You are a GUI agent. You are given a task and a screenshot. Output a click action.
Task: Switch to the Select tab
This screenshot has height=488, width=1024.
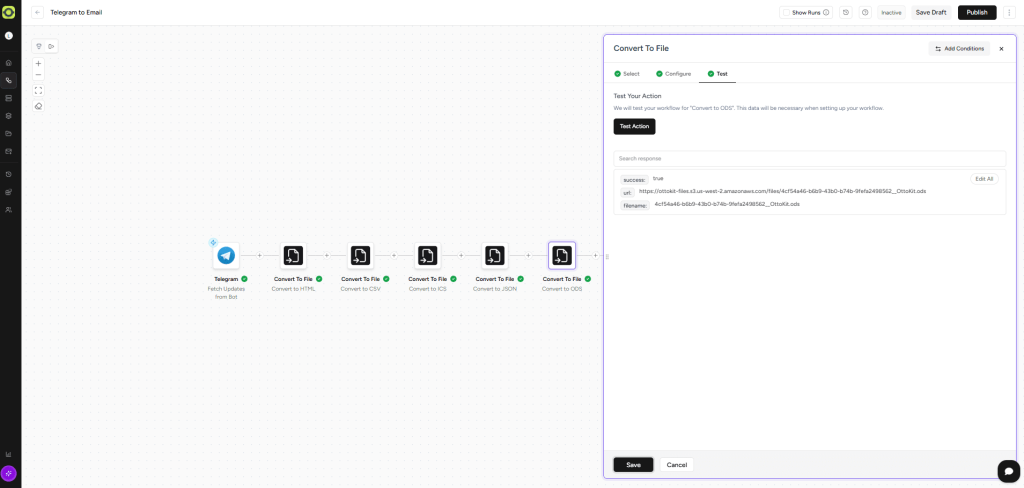pos(627,74)
